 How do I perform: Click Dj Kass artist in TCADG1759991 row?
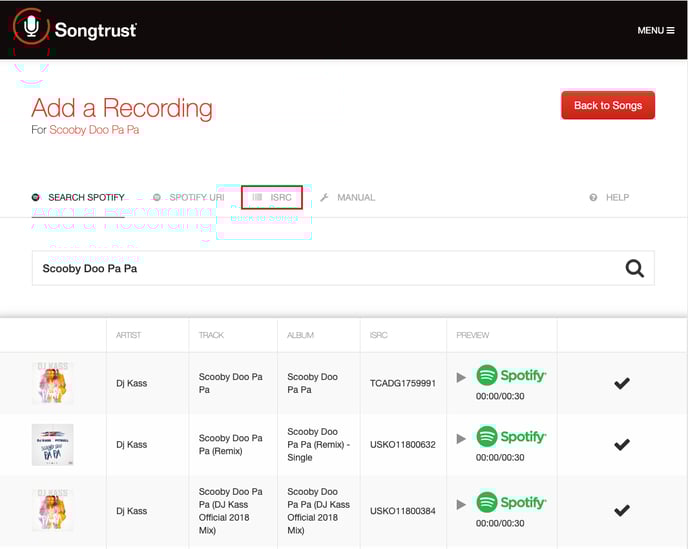pos(132,383)
